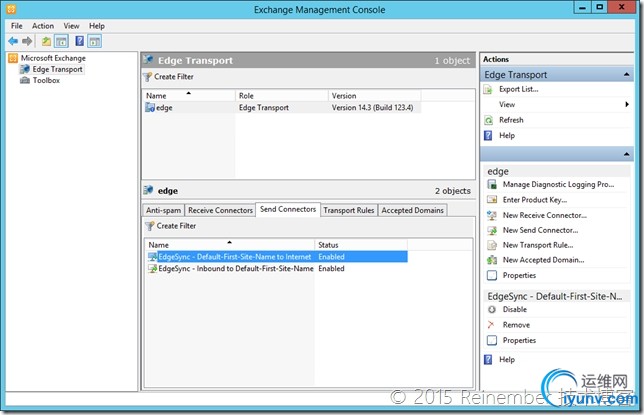Click Export List icon in Actions

coord(488,90)
